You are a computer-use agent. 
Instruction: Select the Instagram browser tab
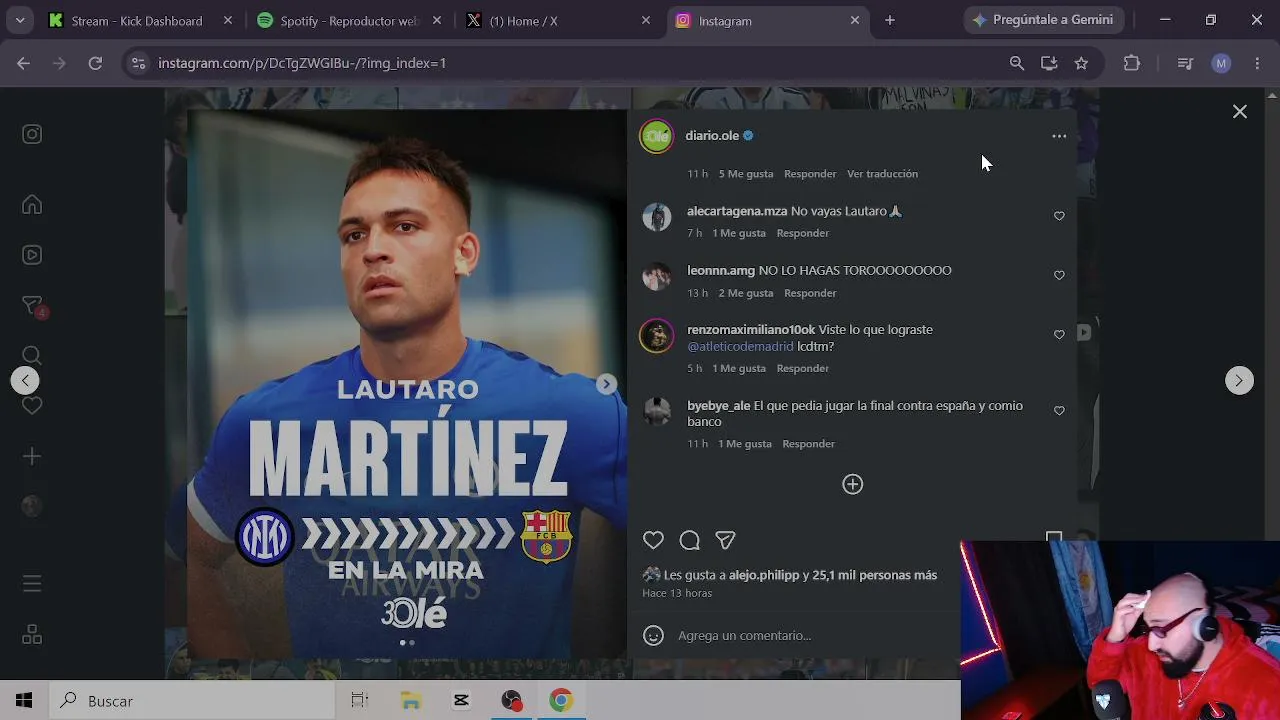[x=767, y=20]
